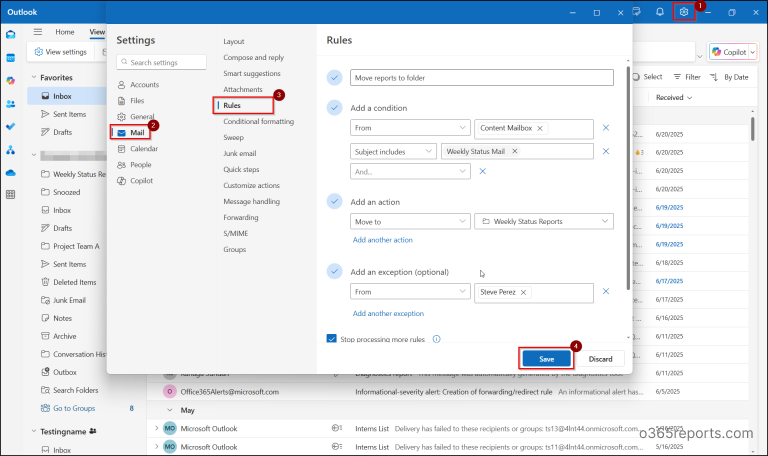Image resolution: width=768 pixels, height=456 pixels.
Task: Open the Move to action dropdown
Action: click(x=410, y=221)
